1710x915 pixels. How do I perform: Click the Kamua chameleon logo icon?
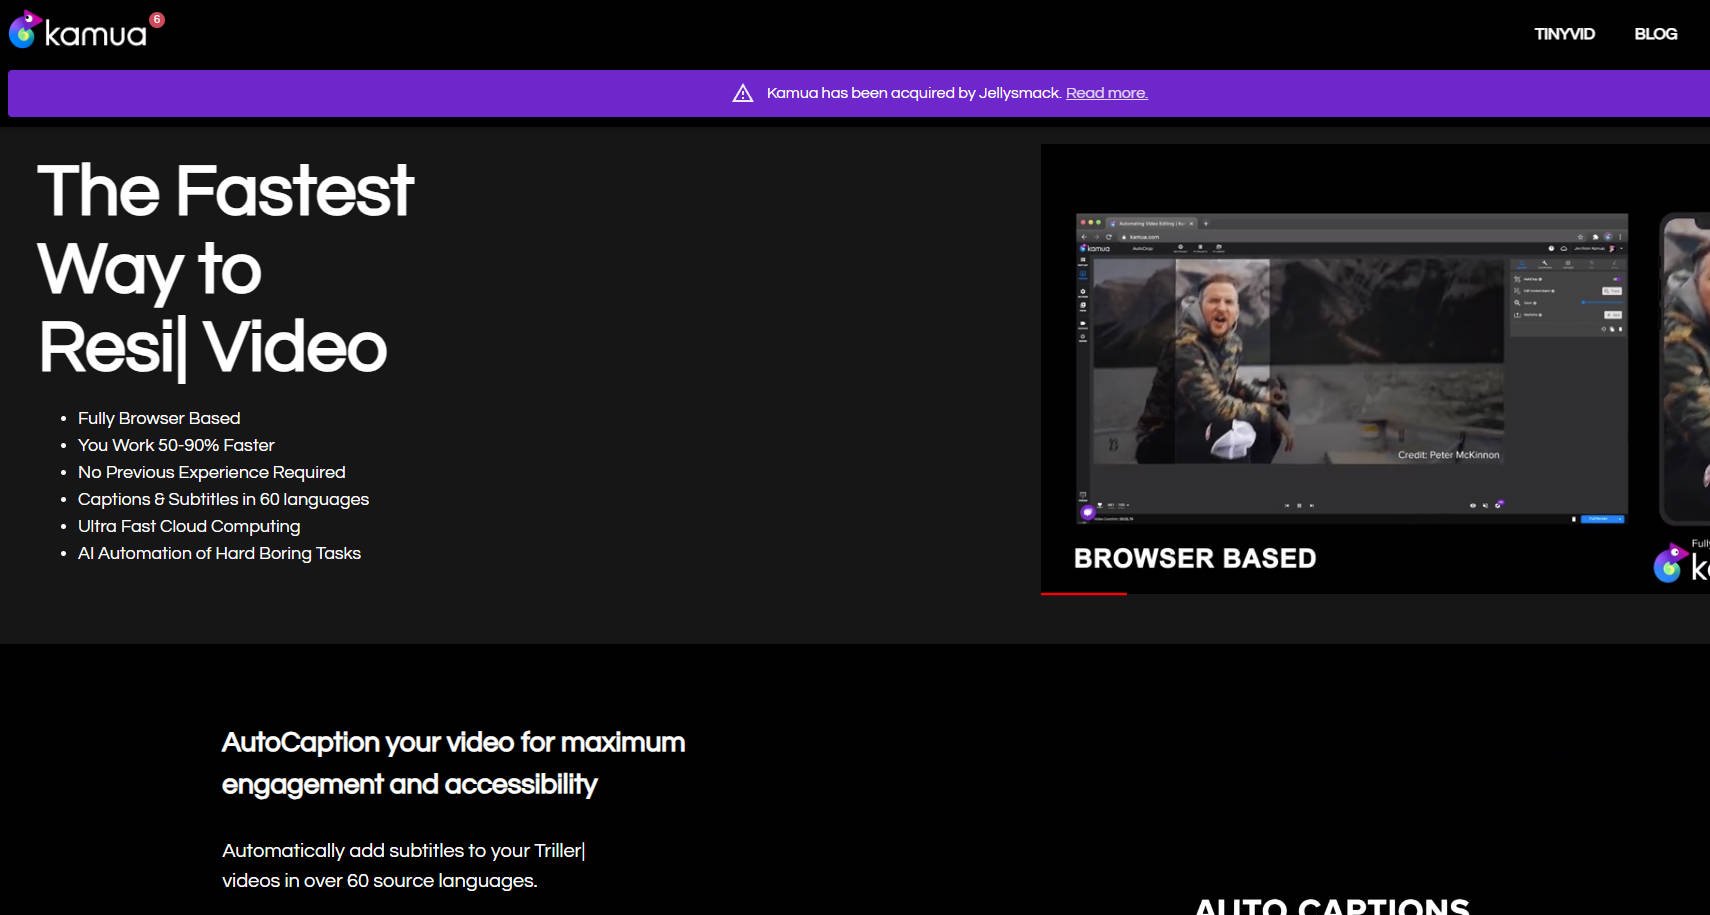tap(23, 31)
